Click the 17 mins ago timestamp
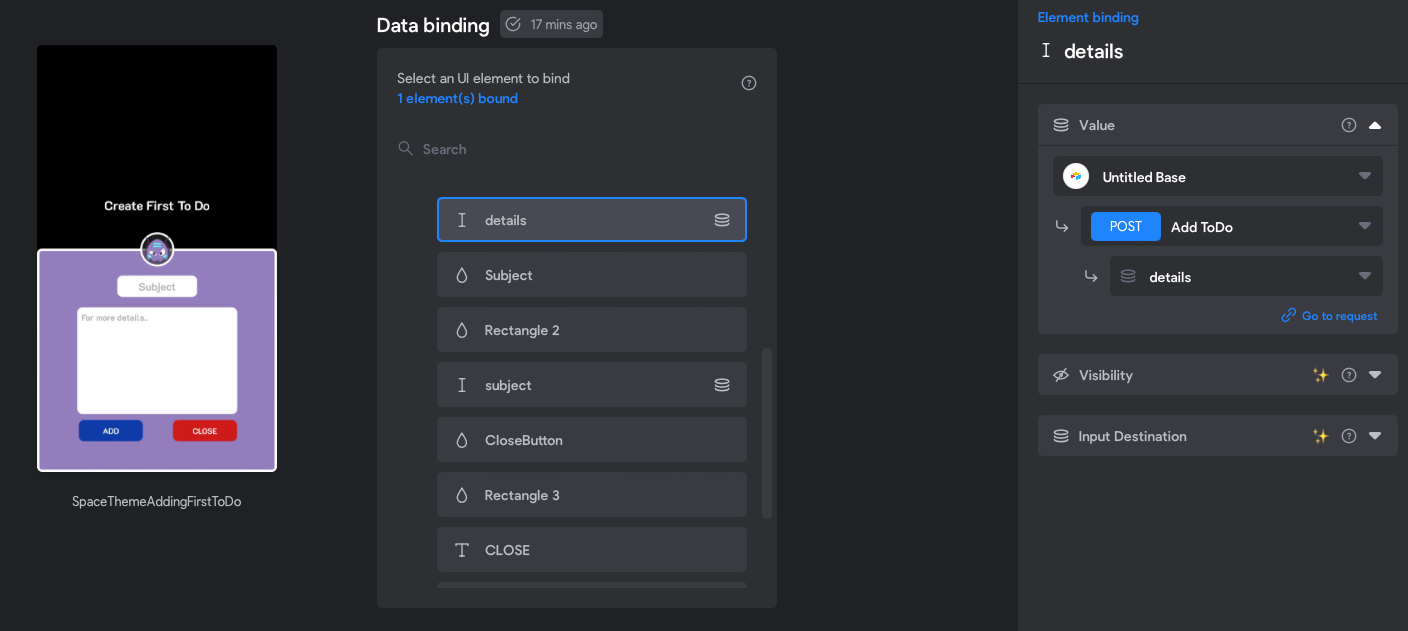The image size is (1408, 631). tap(564, 24)
